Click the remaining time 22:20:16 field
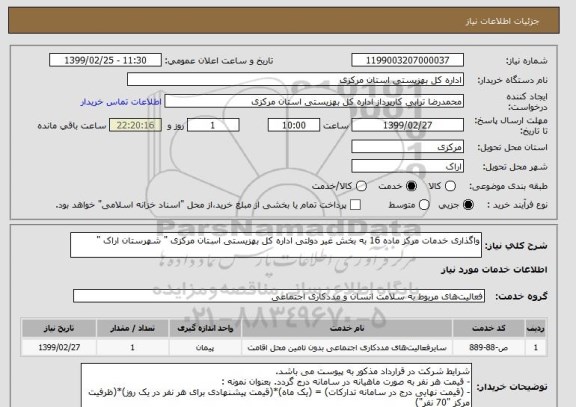The width and height of the screenshot is (576, 407). click(136, 125)
